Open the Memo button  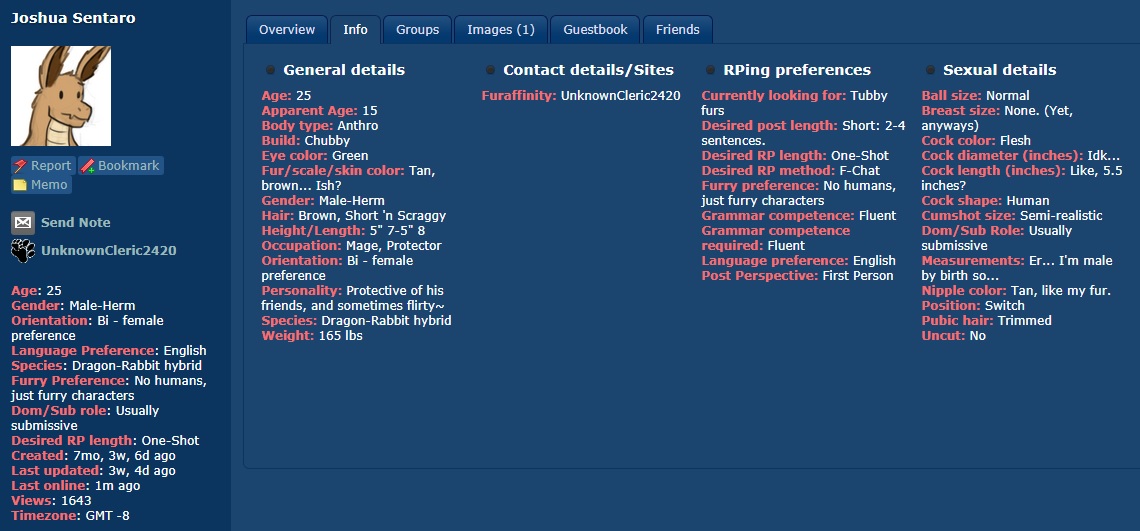pyautogui.click(x=41, y=185)
